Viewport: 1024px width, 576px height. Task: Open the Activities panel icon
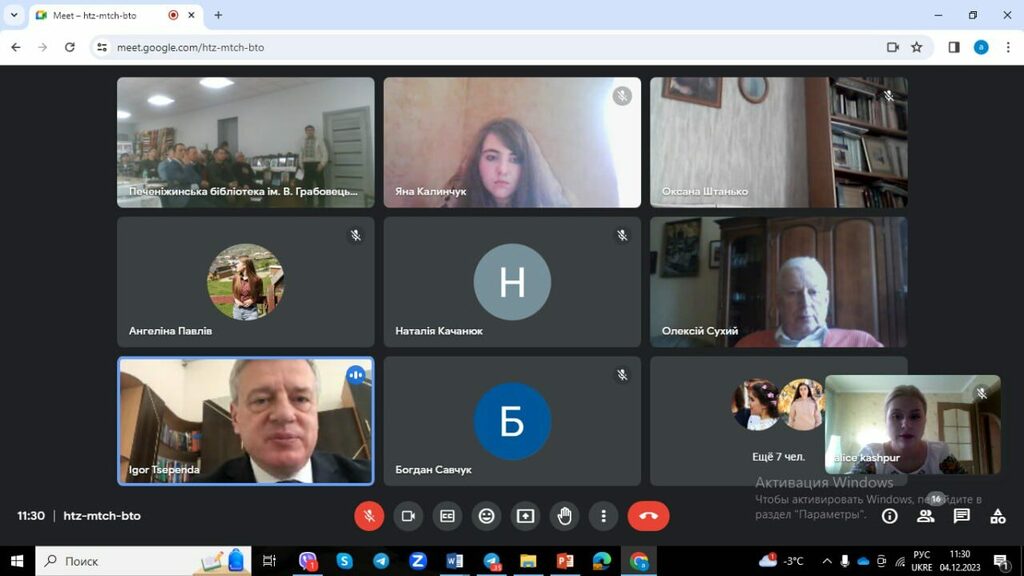[997, 516]
